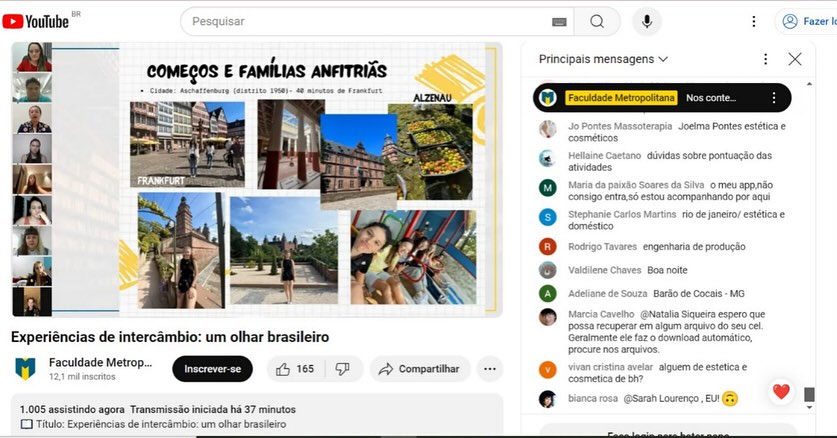Dislike the video with thumbs down
The height and width of the screenshot is (438, 837).
pyautogui.click(x=343, y=369)
